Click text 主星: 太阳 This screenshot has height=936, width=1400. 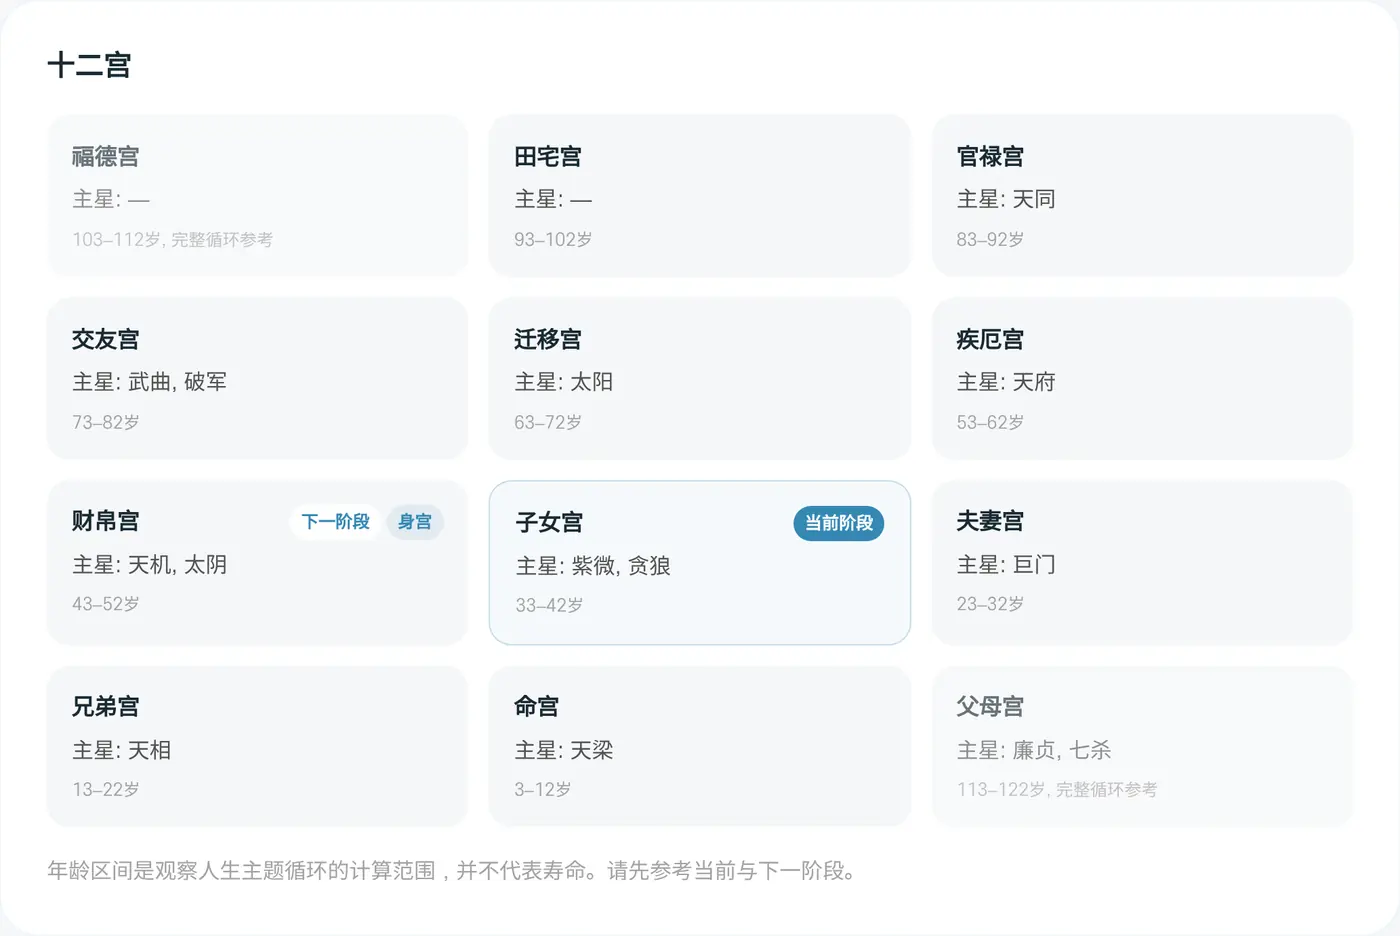click(564, 382)
